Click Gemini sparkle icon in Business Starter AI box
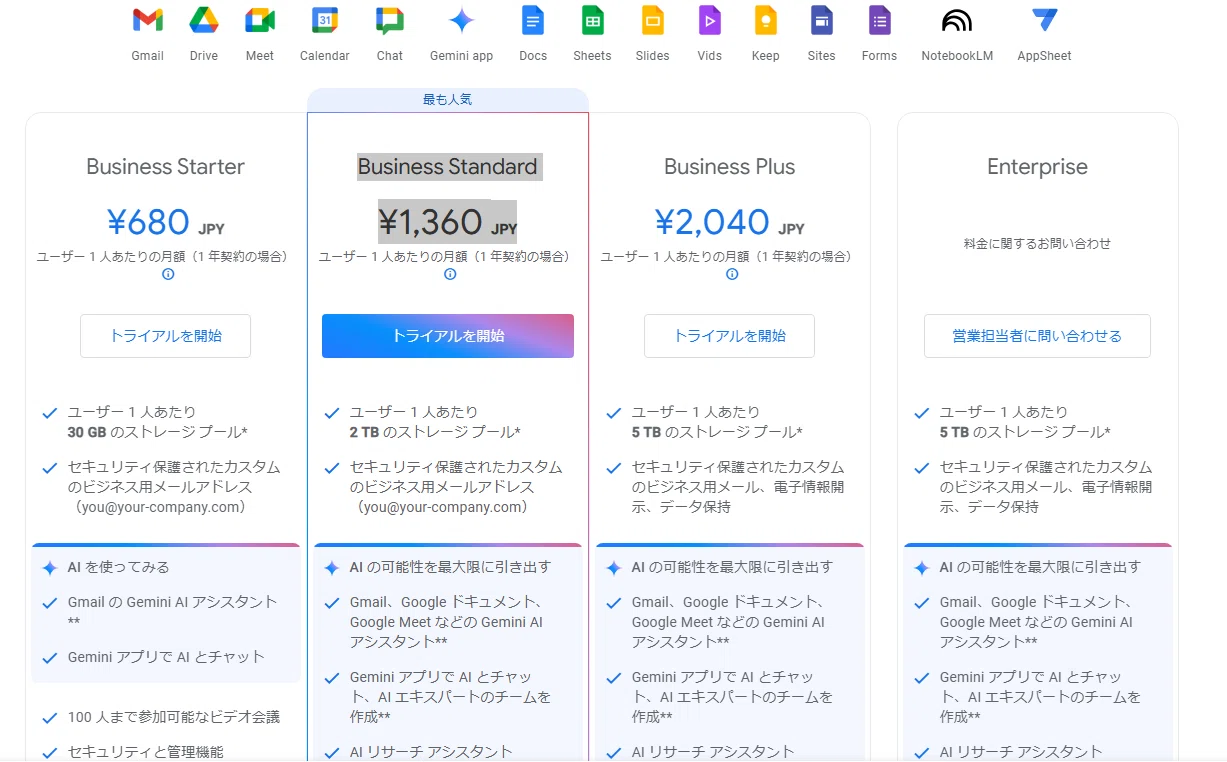 50,568
